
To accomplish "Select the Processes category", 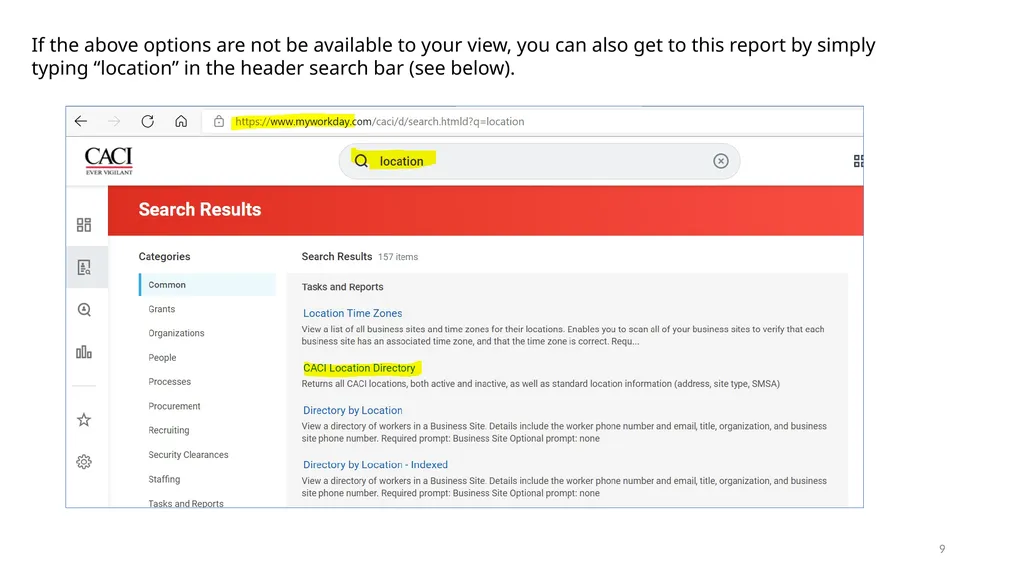I will pos(169,382).
